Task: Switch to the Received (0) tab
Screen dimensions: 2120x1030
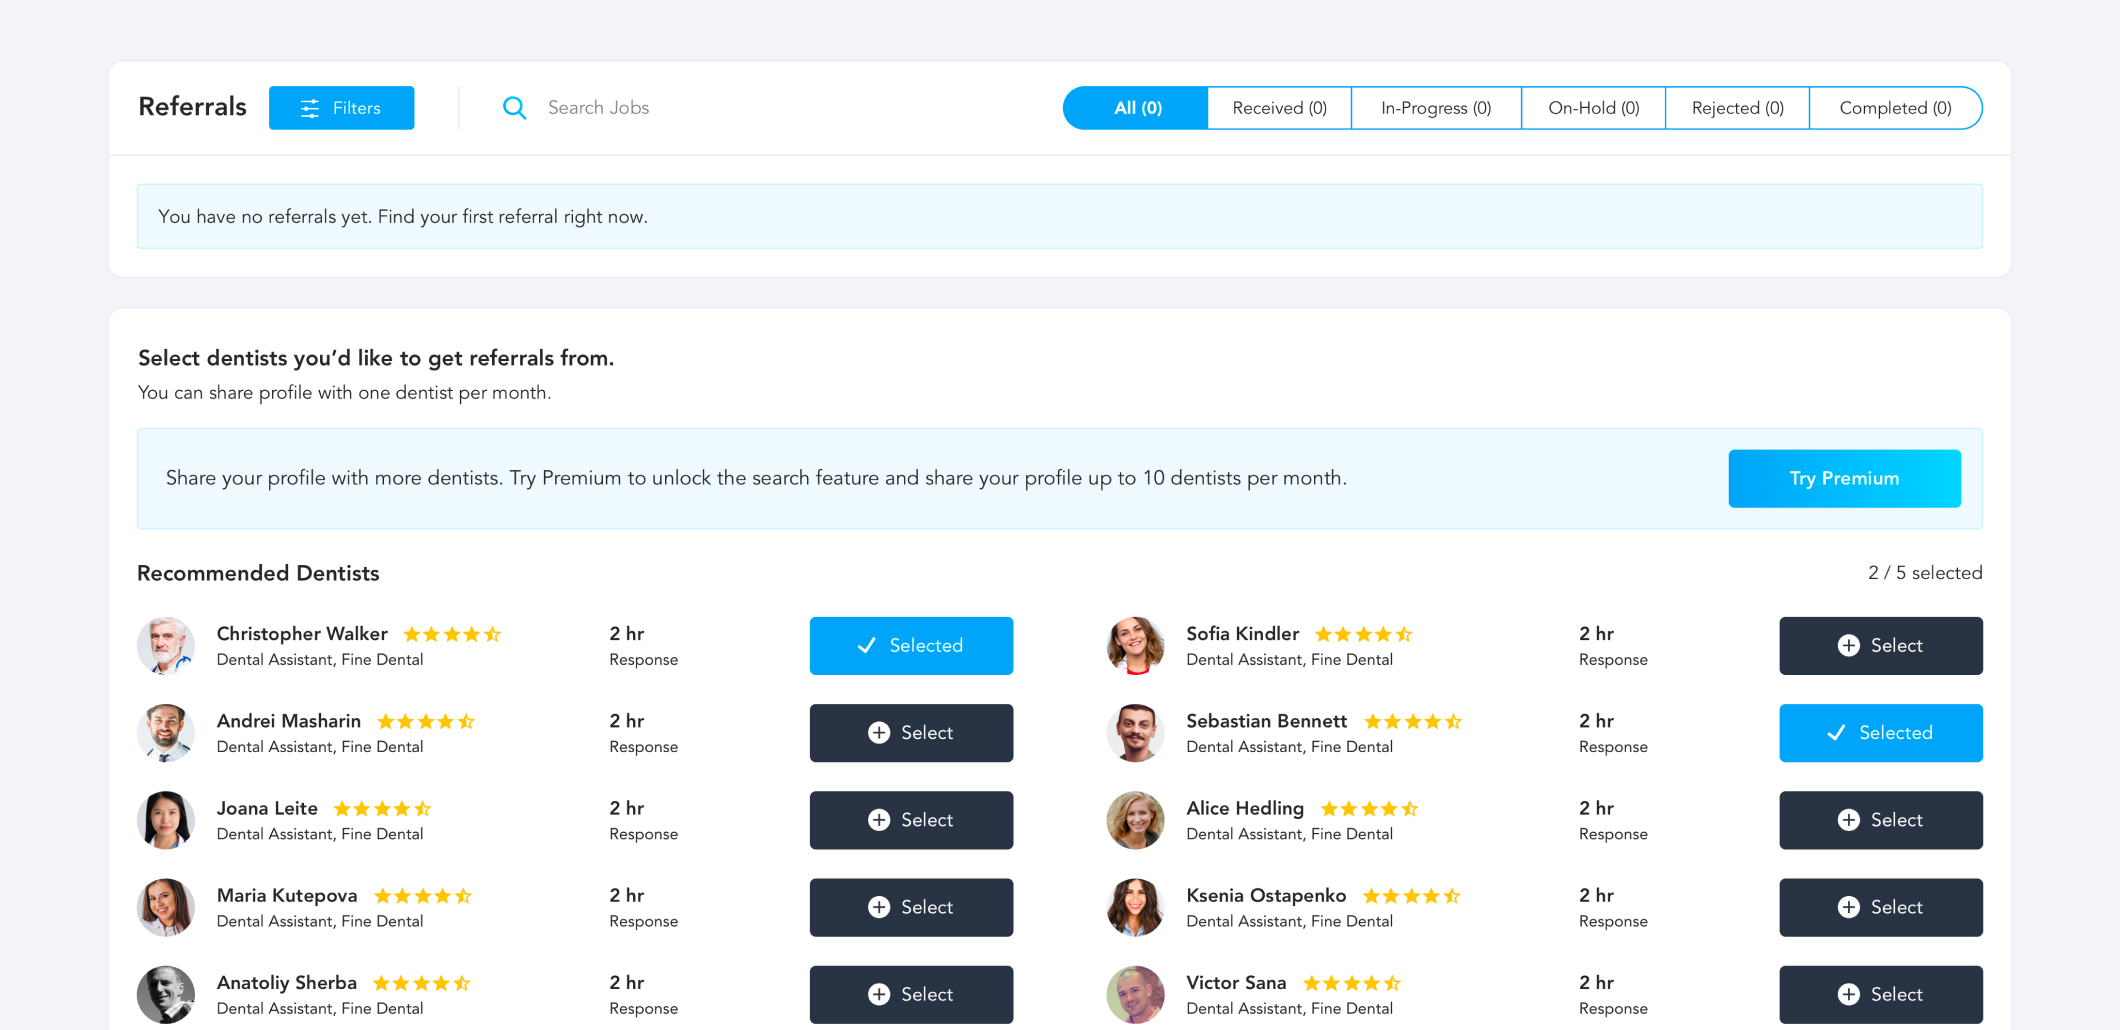Action: tap(1279, 108)
